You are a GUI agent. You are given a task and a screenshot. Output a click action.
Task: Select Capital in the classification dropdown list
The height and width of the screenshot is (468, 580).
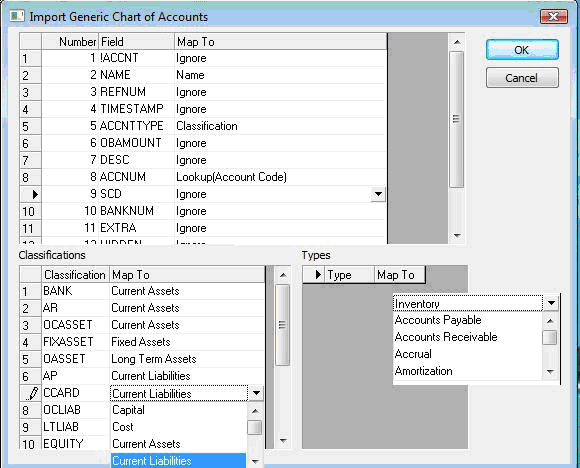[179, 410]
